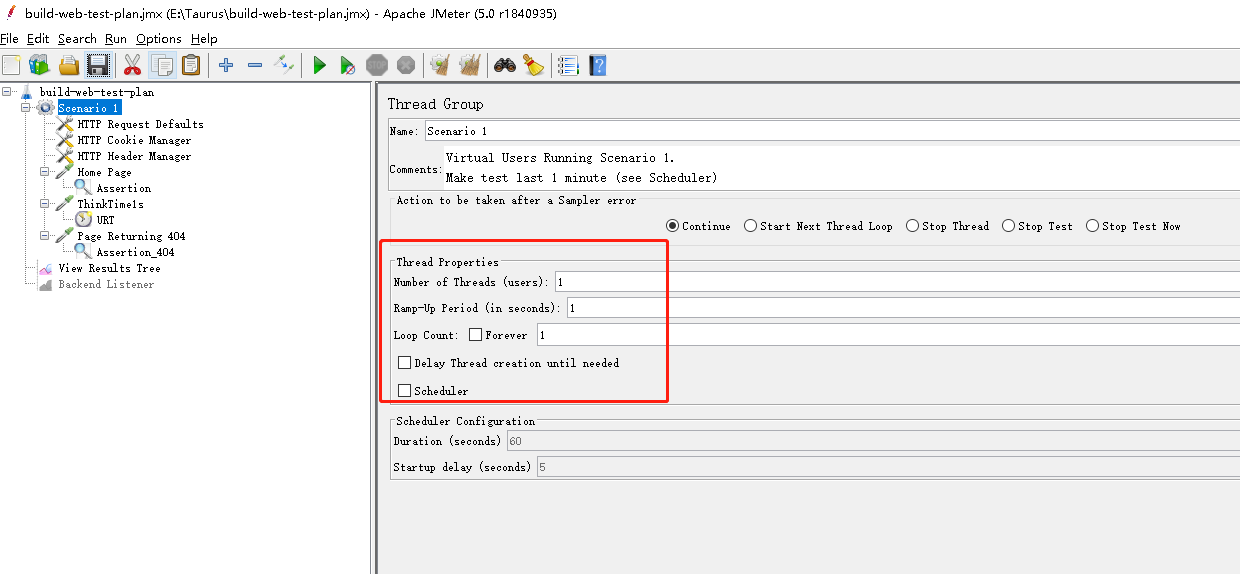Screen dimensions: 1240x574
Task: Click the gear icon beside Scenario 1
Action: tap(46, 108)
